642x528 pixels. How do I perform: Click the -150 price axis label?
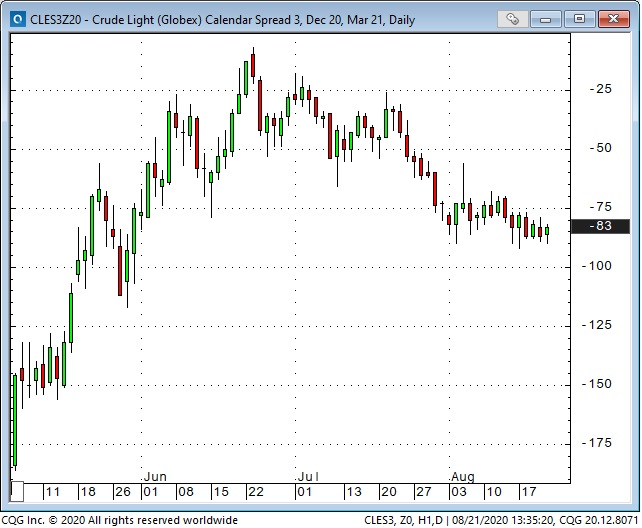pos(597,384)
